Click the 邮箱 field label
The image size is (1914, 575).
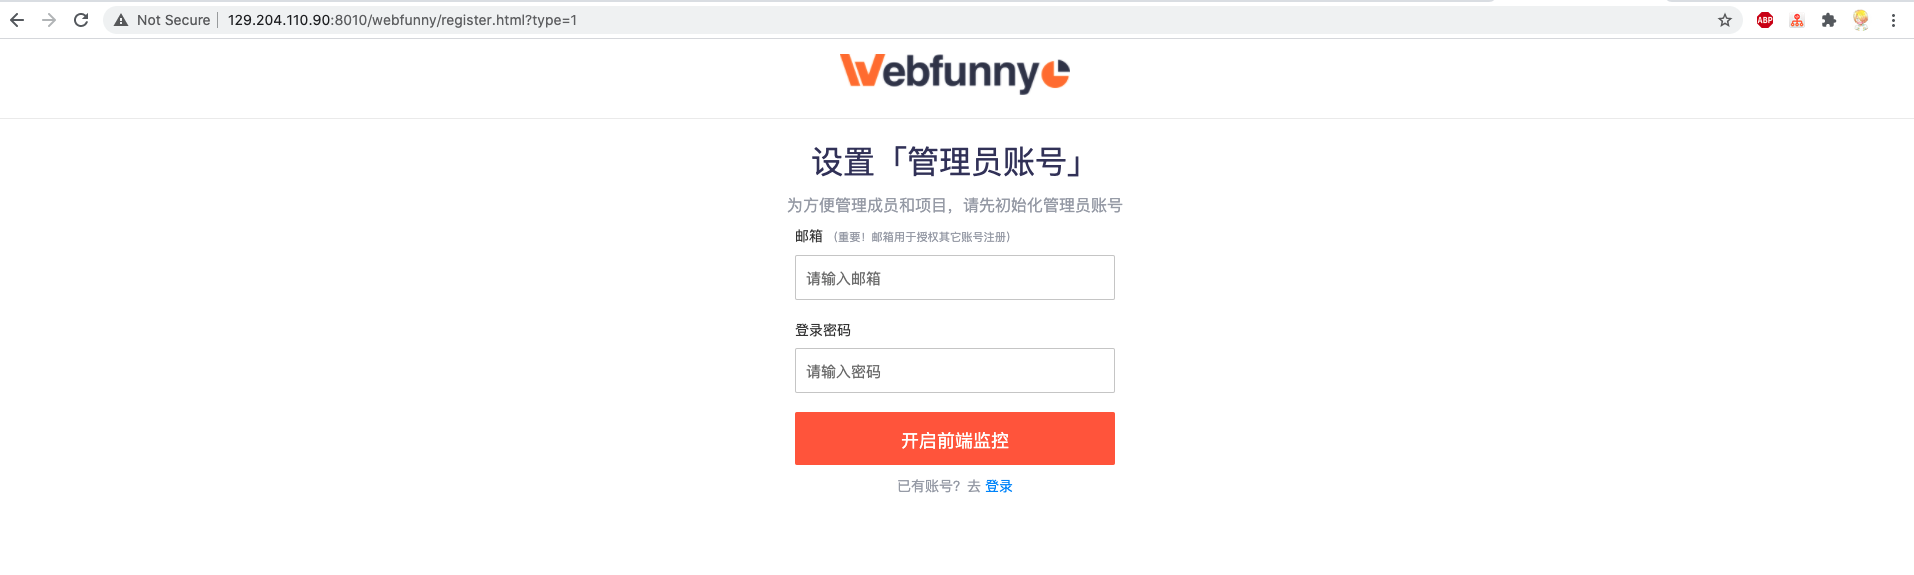tap(808, 236)
